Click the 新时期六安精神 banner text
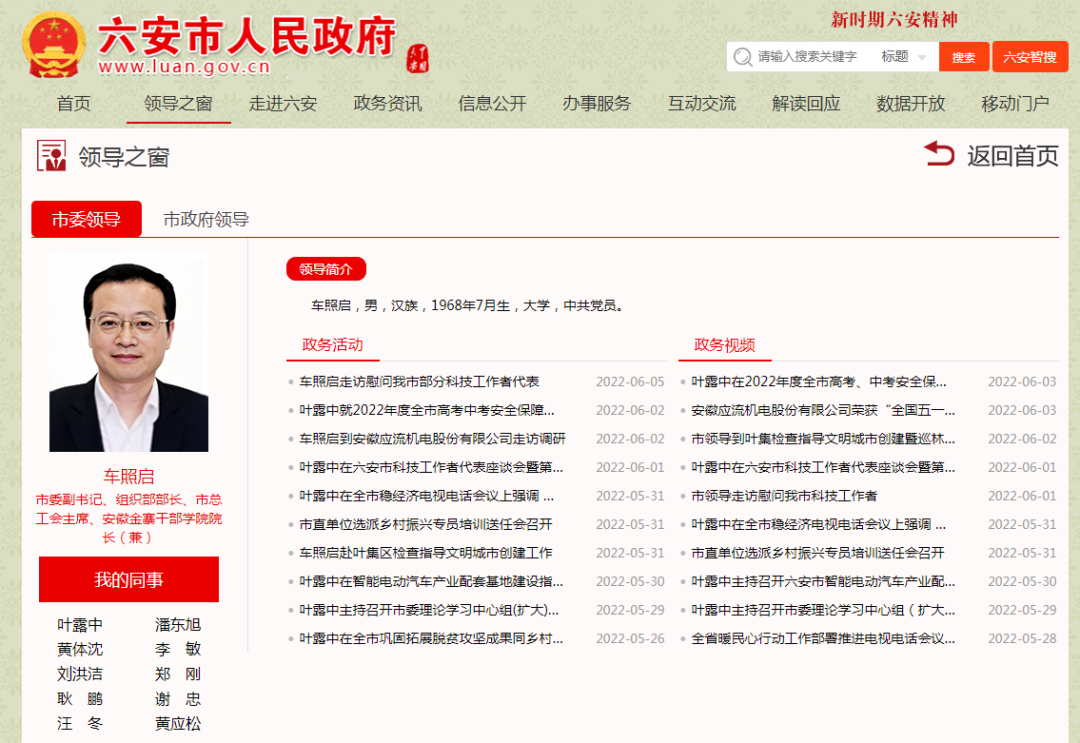 point(895,19)
